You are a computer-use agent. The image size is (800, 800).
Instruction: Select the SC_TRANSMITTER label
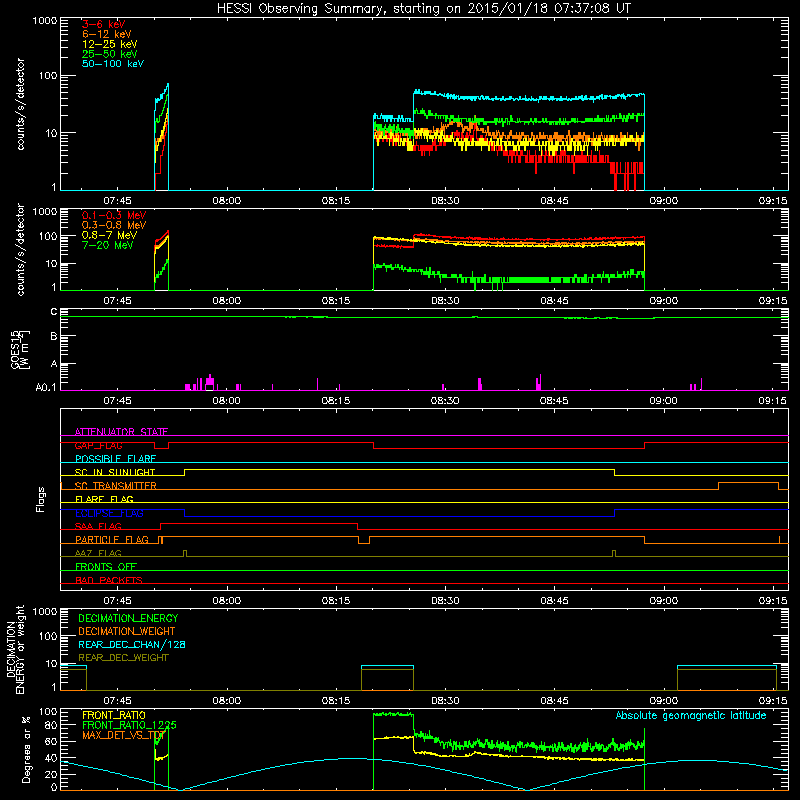click(116, 486)
